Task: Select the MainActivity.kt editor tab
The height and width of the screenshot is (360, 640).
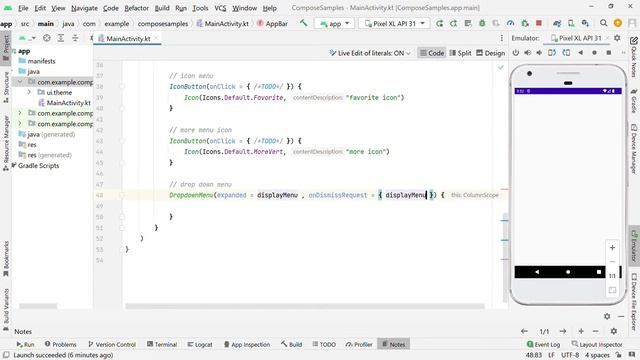Action: (x=128, y=38)
